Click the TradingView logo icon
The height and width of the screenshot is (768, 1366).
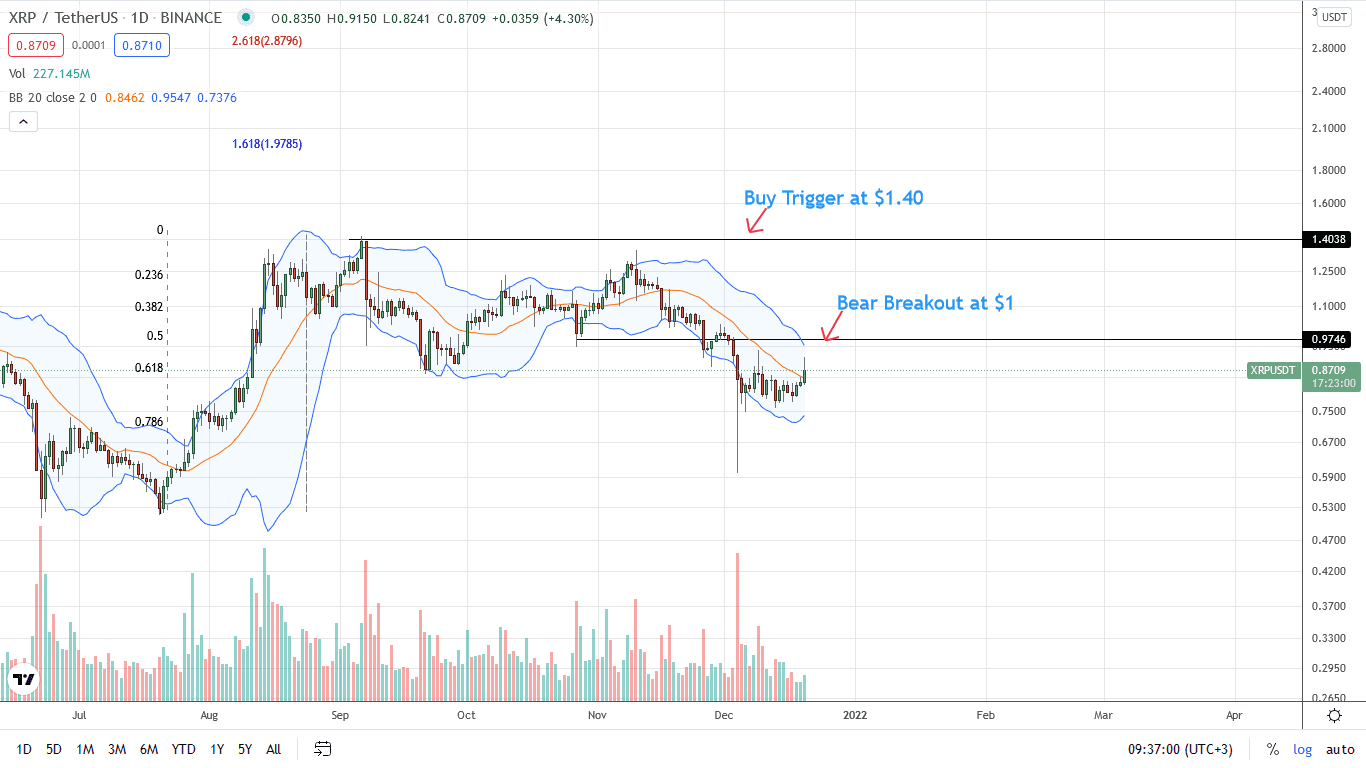click(23, 681)
